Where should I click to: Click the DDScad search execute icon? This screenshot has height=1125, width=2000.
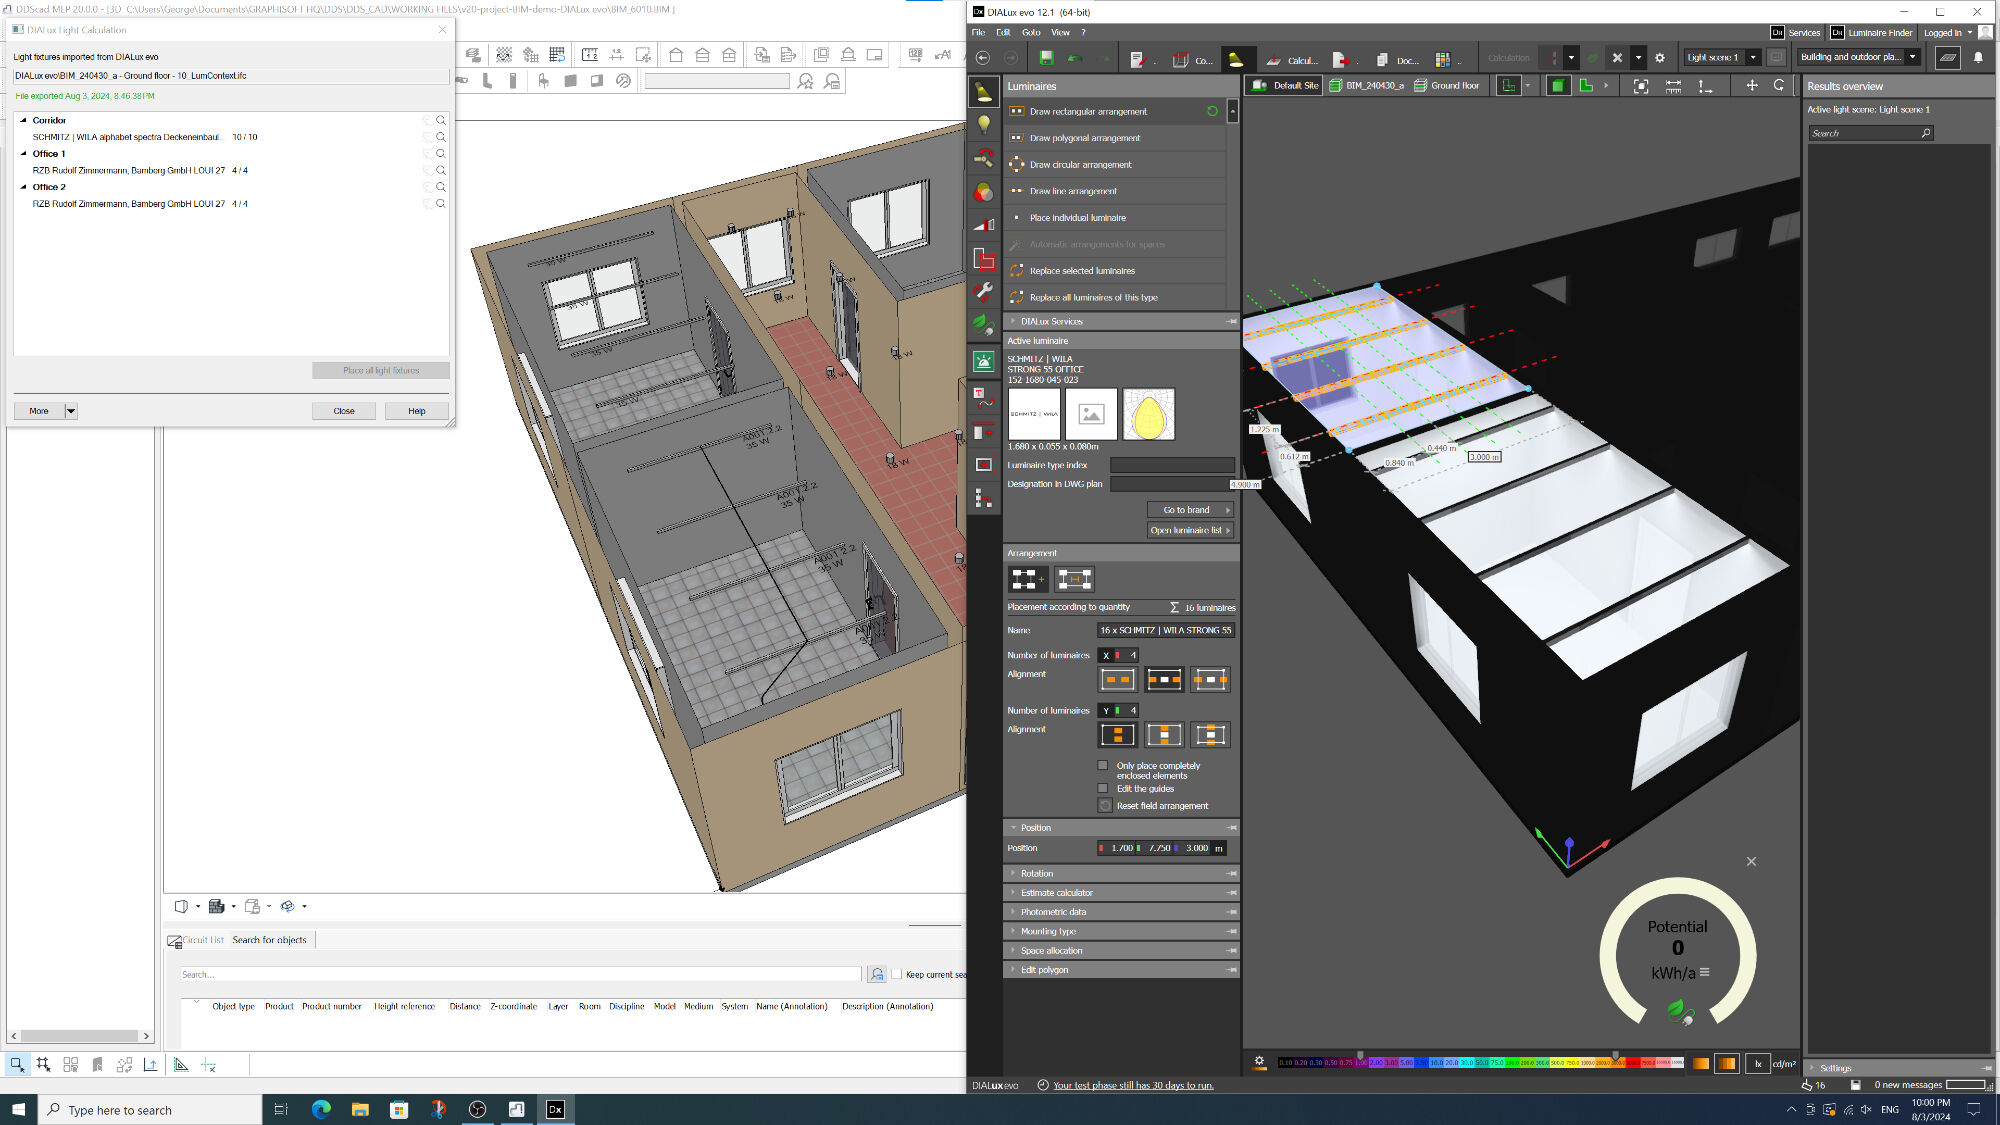[x=877, y=974]
